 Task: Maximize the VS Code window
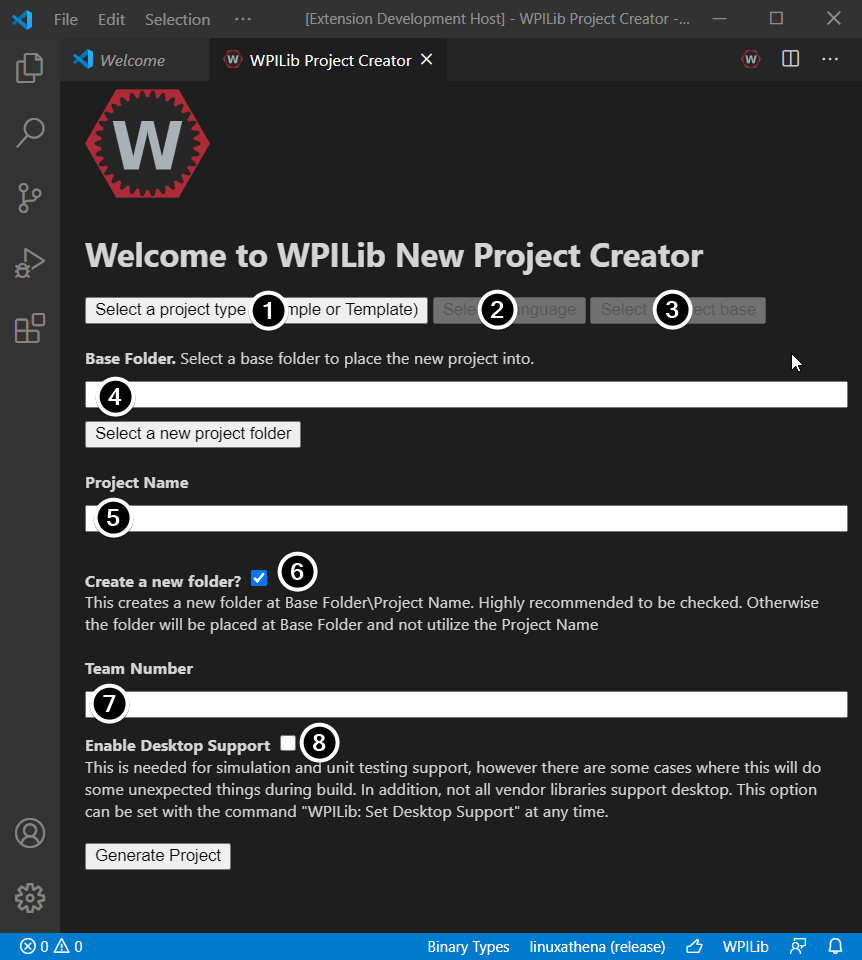(x=776, y=18)
